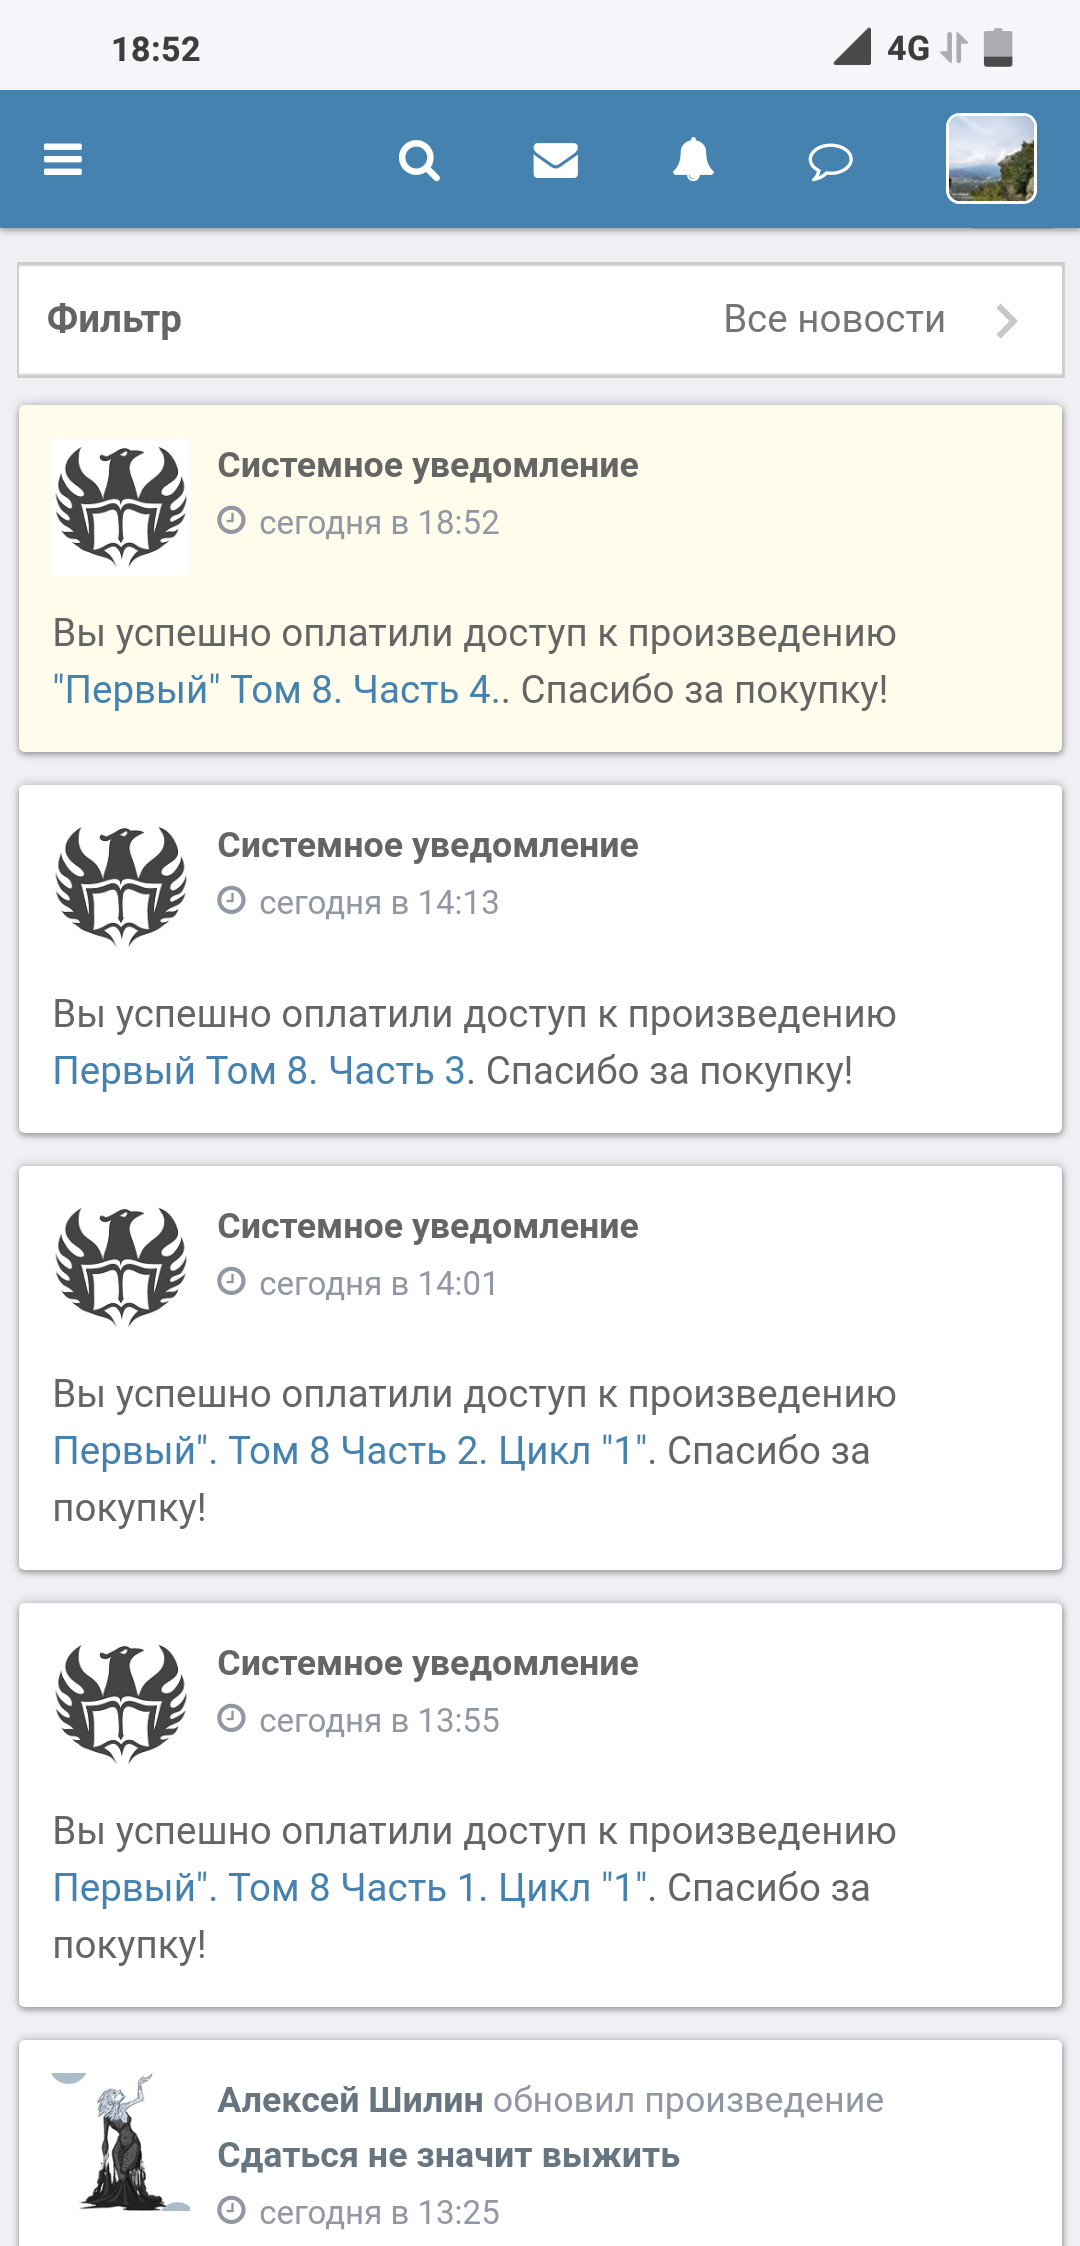Open author Алексей Шилин's profile
This screenshot has height=2246, width=1080.
coord(350,2100)
